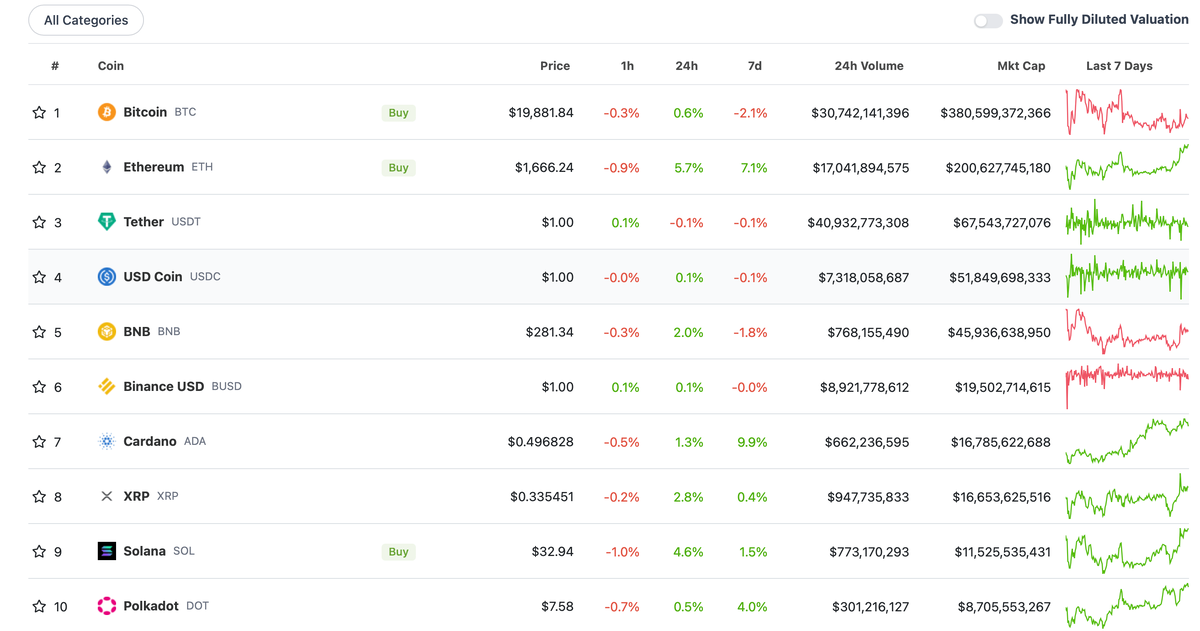Open the Bitcoin coin page link
Image resolution: width=1200 pixels, height=631 pixels.
click(145, 112)
